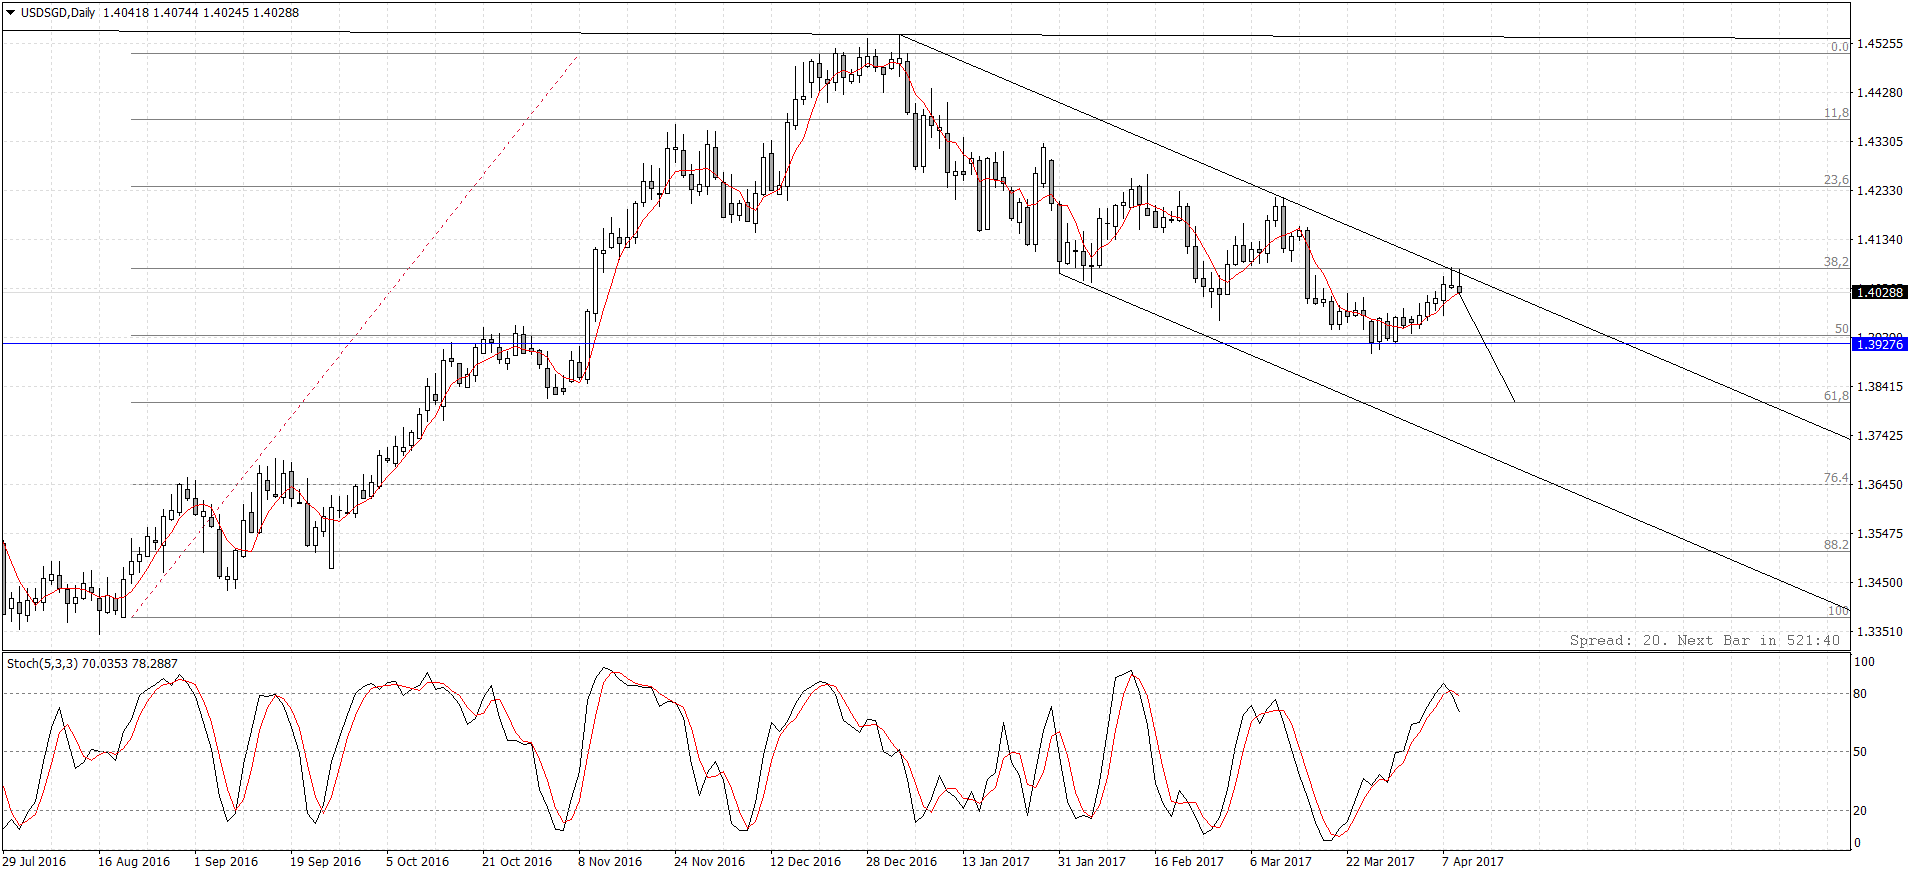Click the 6 Mar 2017 date label
The width and height of the screenshot is (1910, 874).
(x=1281, y=862)
